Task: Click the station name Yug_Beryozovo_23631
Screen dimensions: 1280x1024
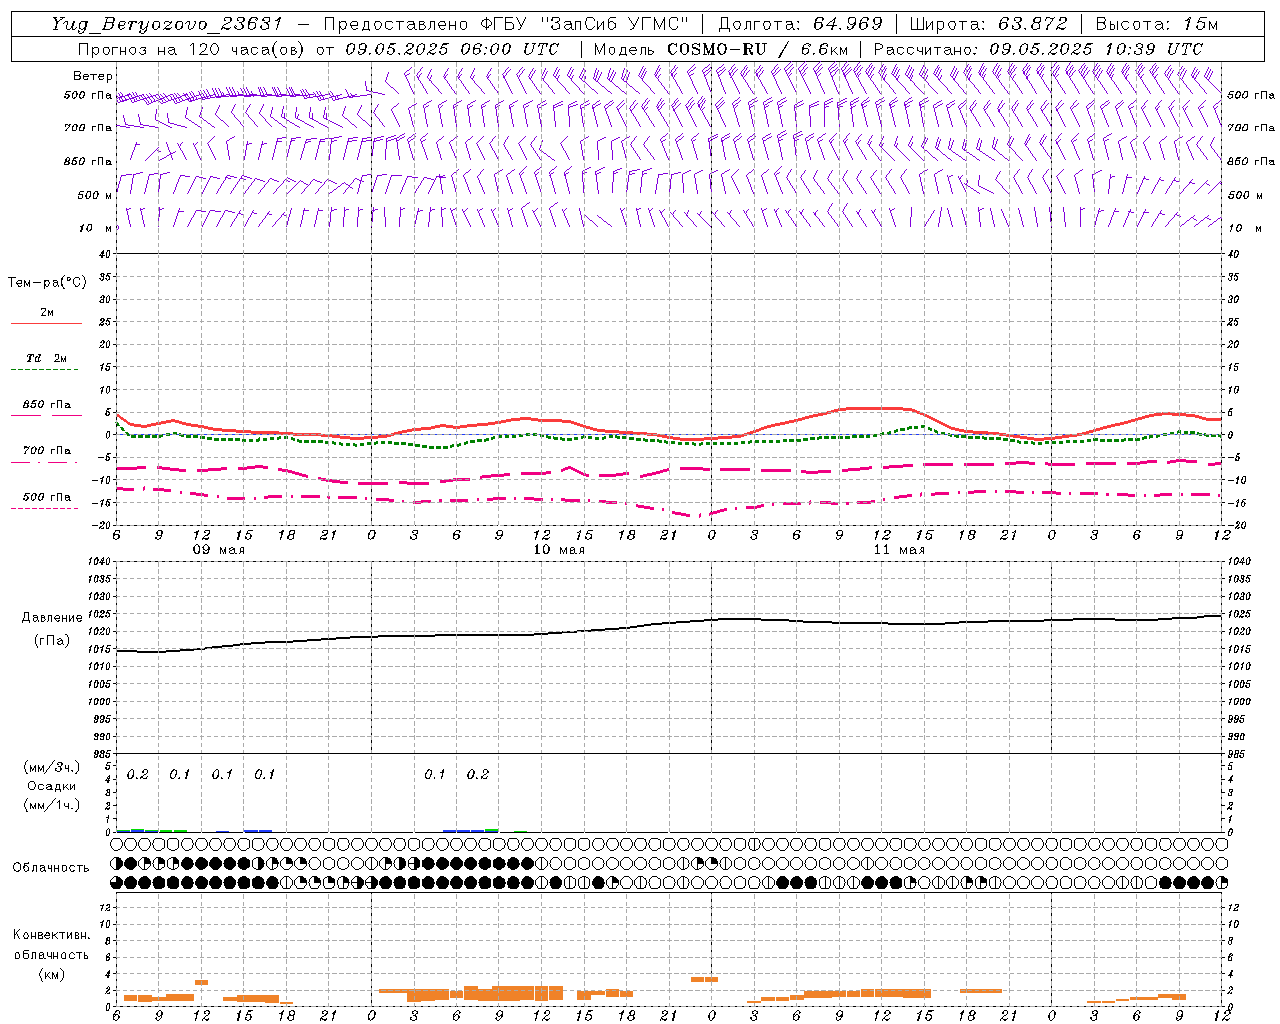Action: click(169, 24)
